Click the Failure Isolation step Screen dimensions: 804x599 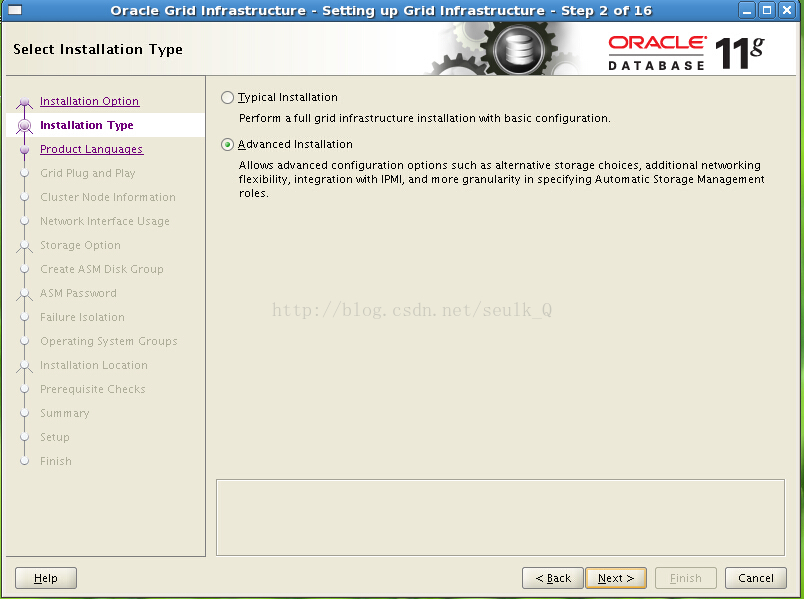coord(83,317)
